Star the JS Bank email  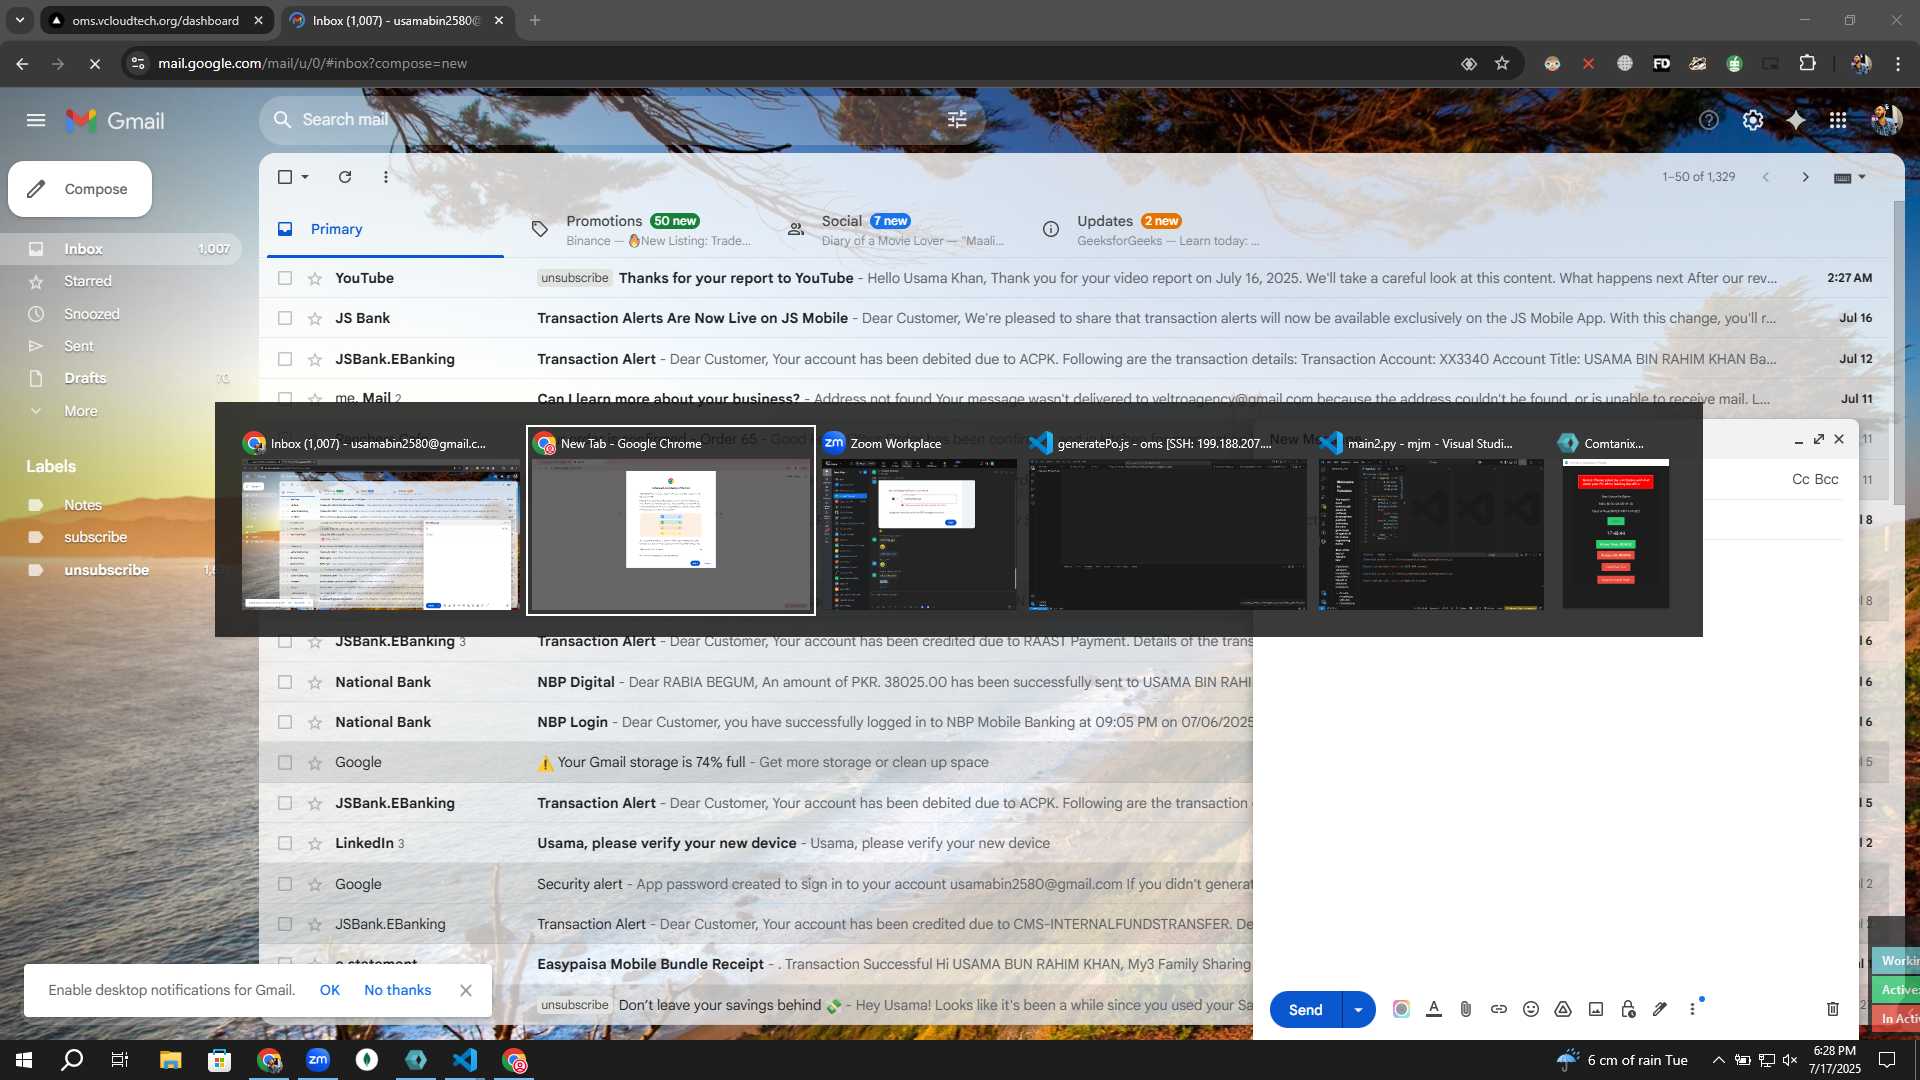click(315, 318)
